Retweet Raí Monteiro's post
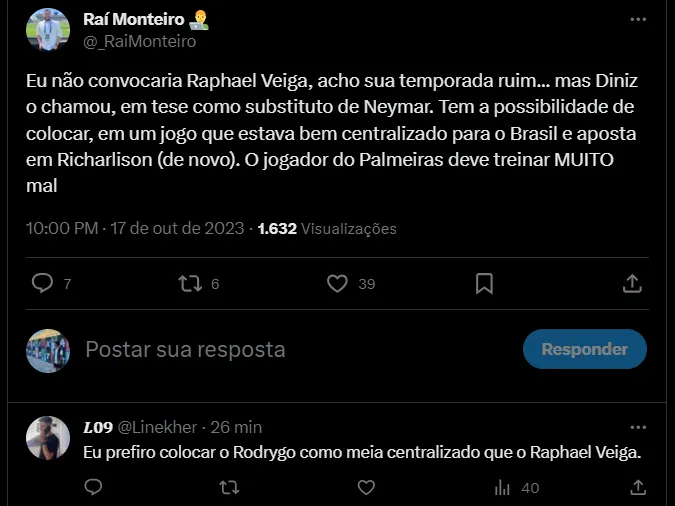This screenshot has width=675, height=506. (x=189, y=284)
